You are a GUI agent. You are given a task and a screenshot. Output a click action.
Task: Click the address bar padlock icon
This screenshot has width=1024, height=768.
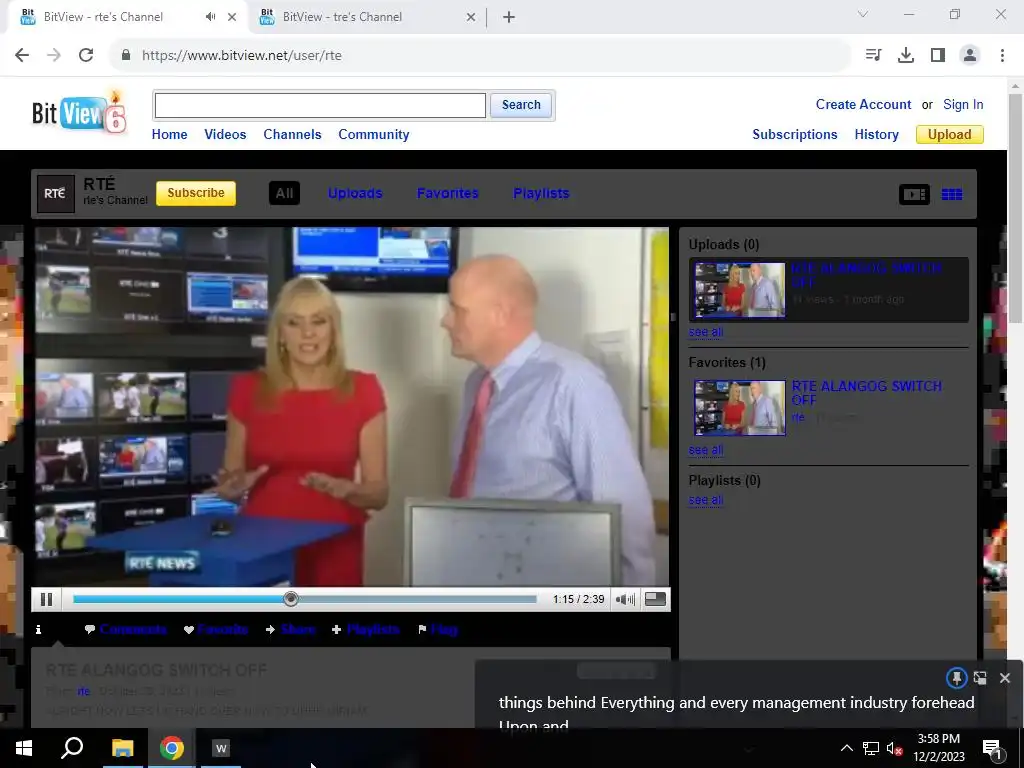126,55
